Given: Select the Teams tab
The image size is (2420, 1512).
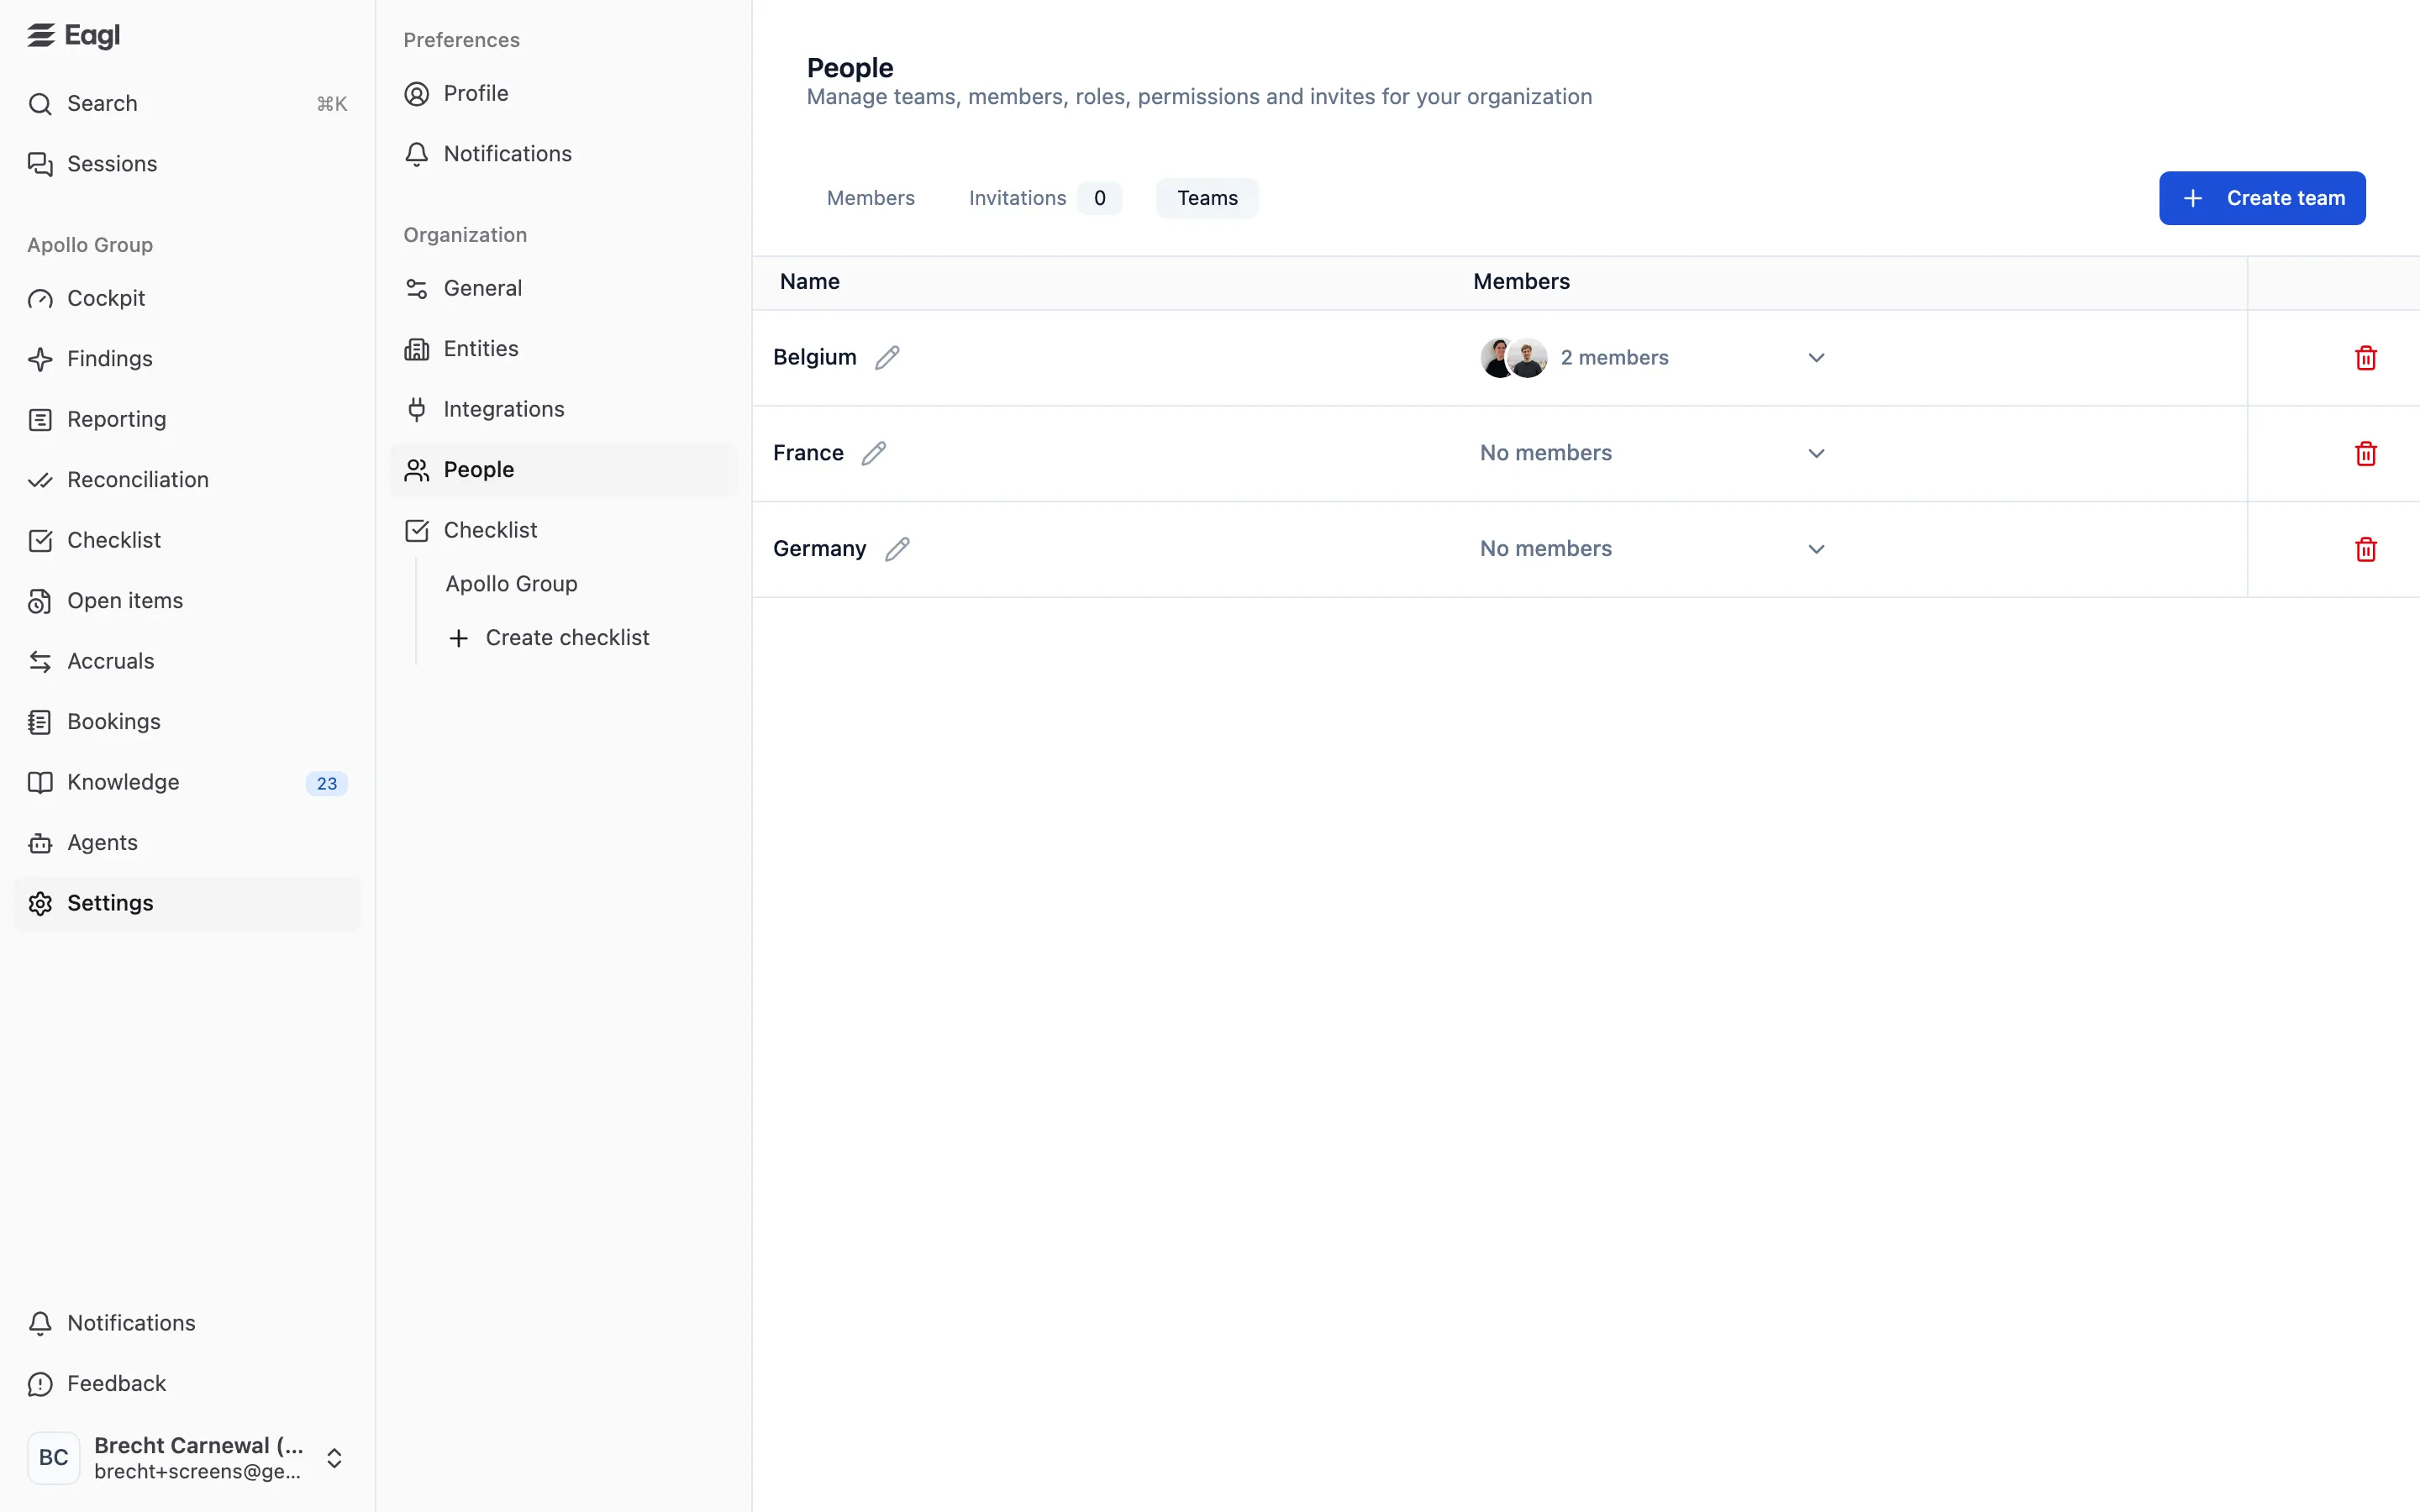Looking at the screenshot, I should [1207, 198].
